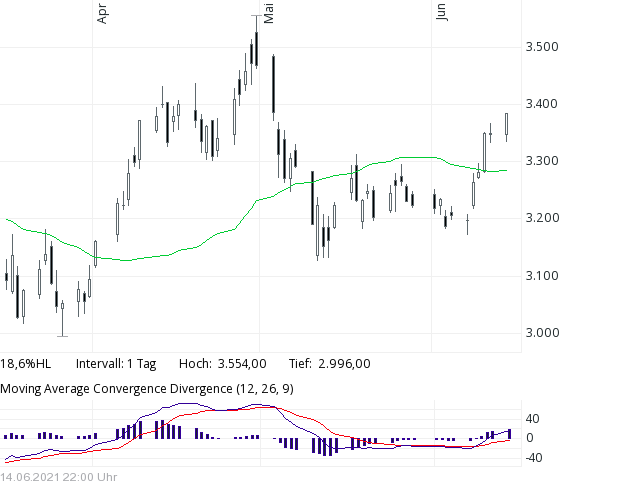Screen dimensions: 620x483
Task: Click the MACD 40 axis label
Action: pyautogui.click(x=533, y=419)
